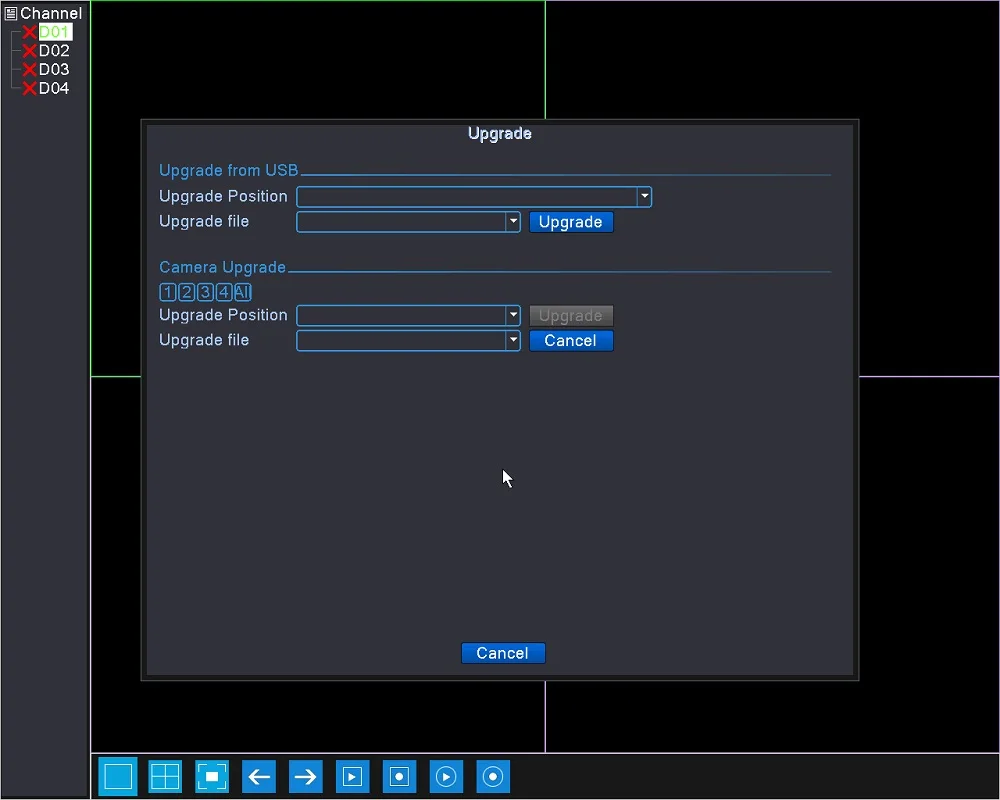This screenshot has width=1000, height=800.
Task: Click Cancel next to Camera Upgrade file
Action: pos(571,340)
